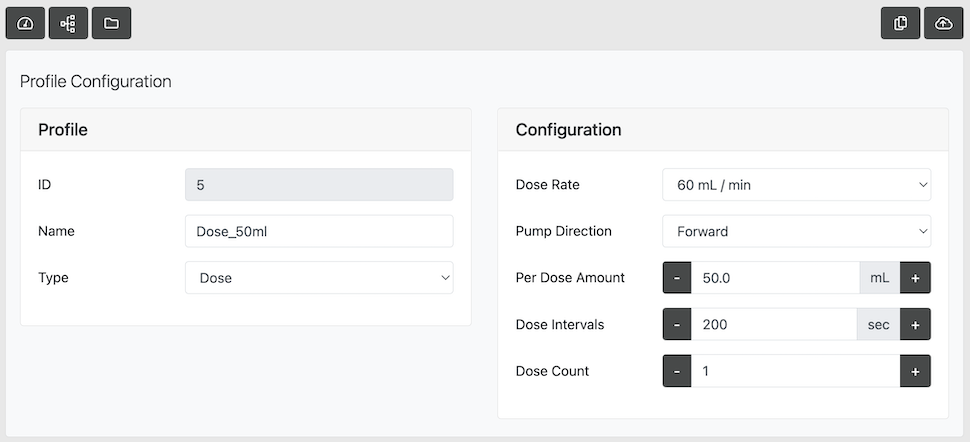Open the dashboard gauge icon
Image resolution: width=970 pixels, height=442 pixels.
[x=25, y=23]
